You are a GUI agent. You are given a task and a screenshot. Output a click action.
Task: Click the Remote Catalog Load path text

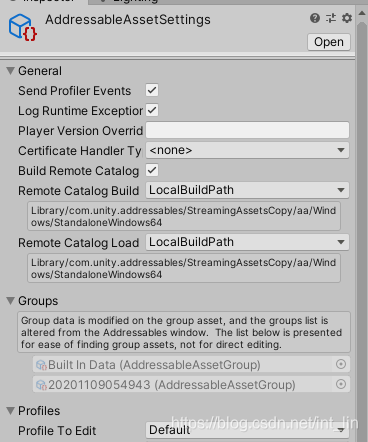point(184,268)
